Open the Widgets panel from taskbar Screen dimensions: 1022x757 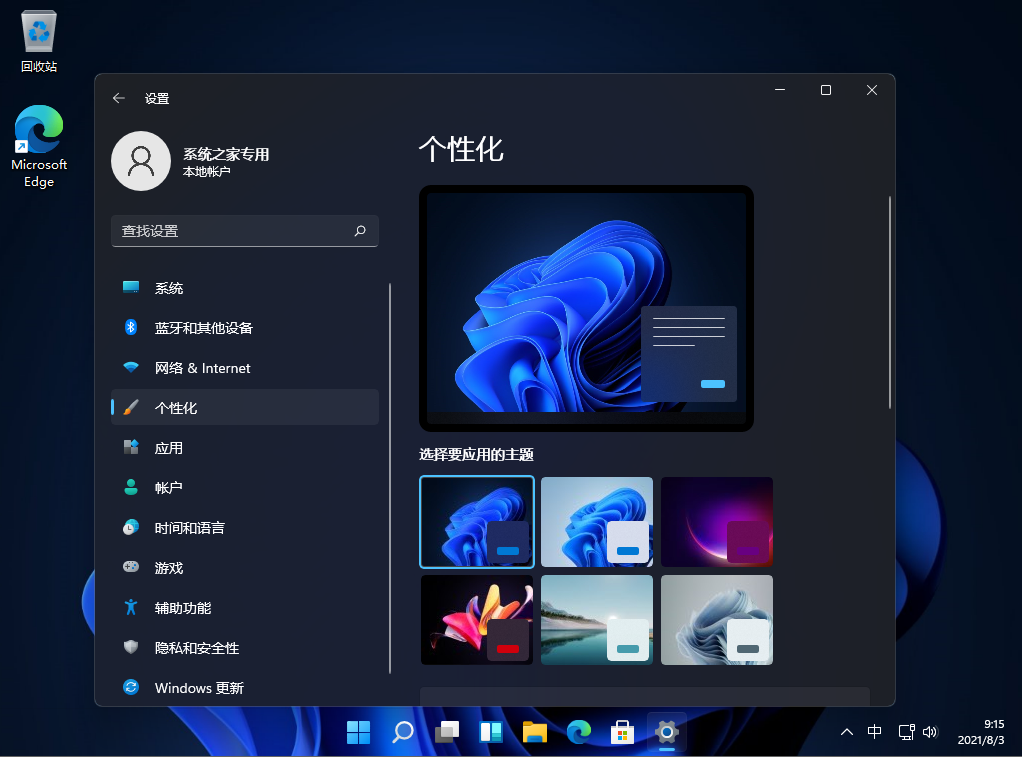coord(491,733)
